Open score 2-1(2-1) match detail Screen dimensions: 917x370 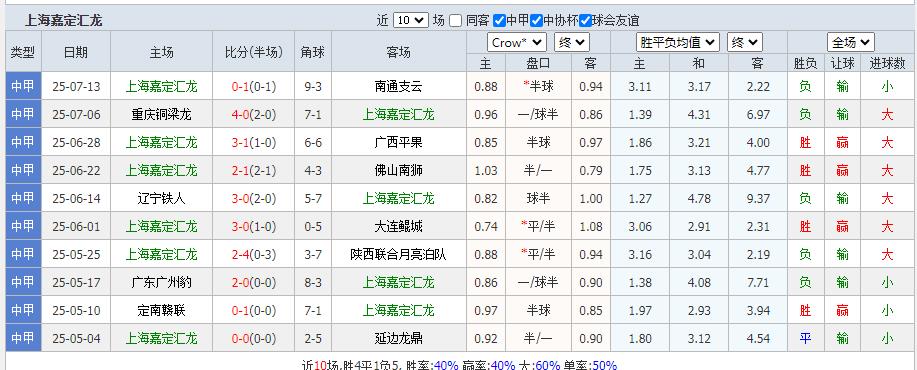pos(254,171)
